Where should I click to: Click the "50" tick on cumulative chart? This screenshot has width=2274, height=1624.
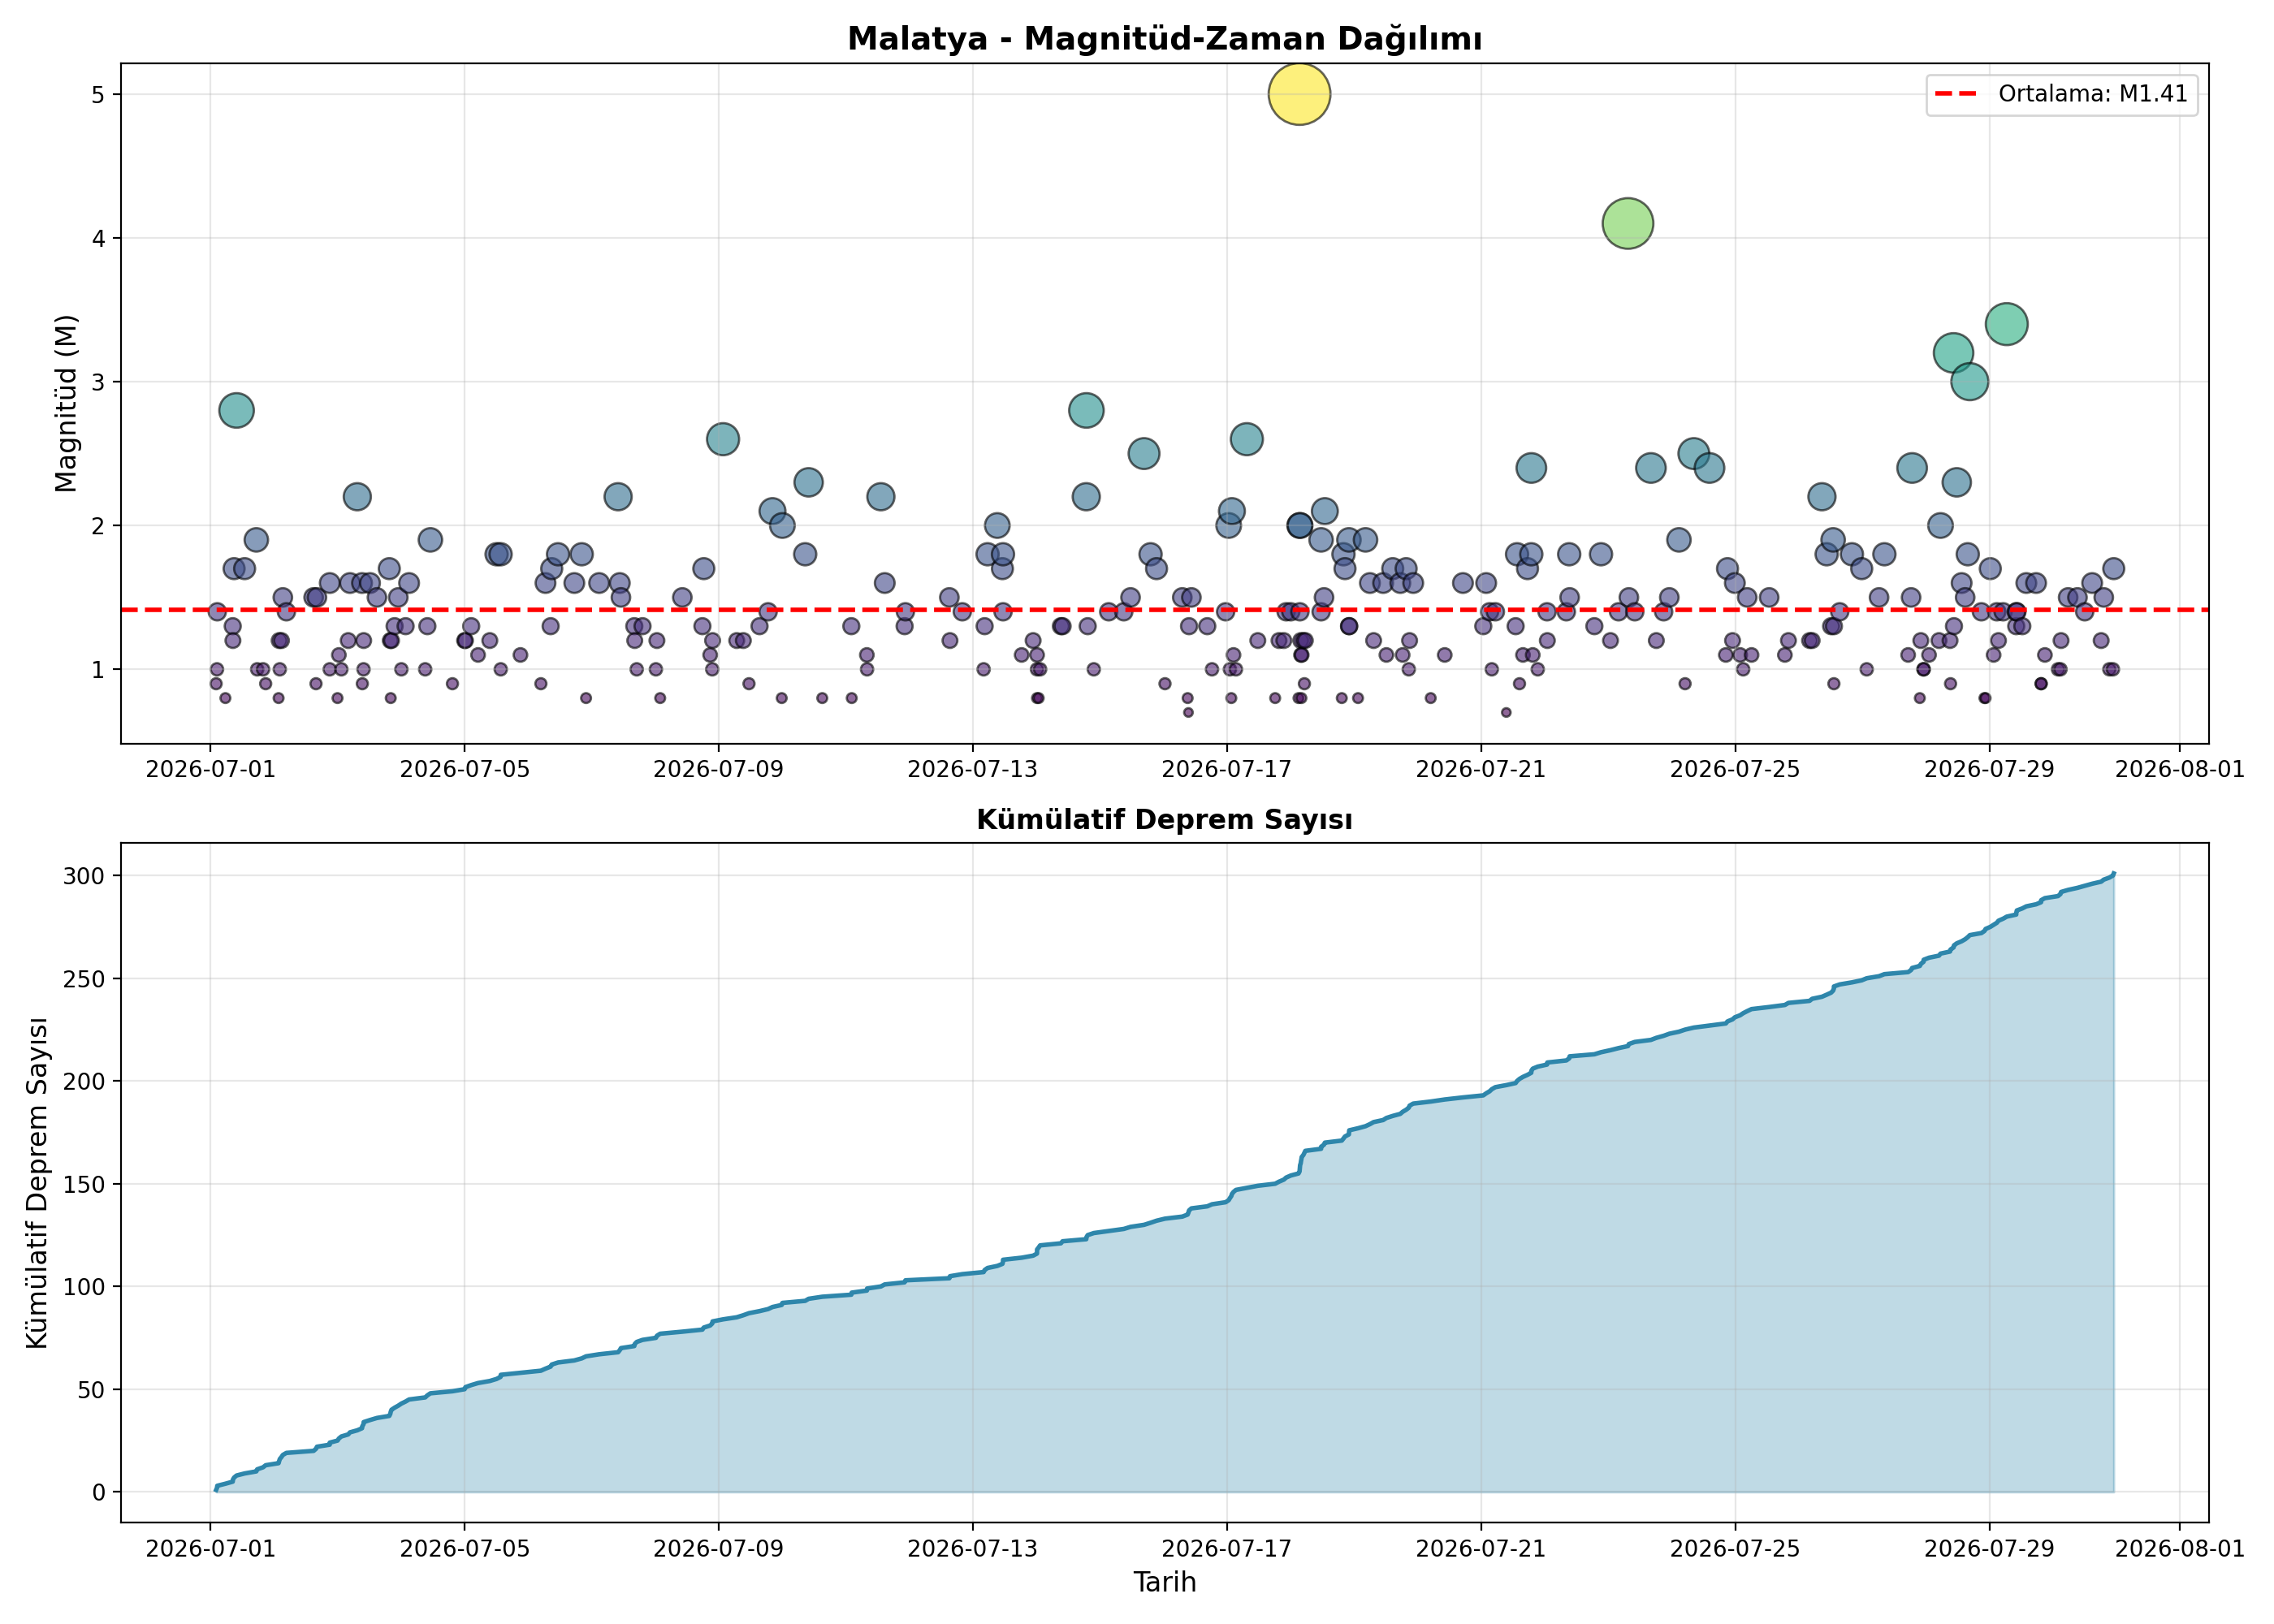point(91,1390)
